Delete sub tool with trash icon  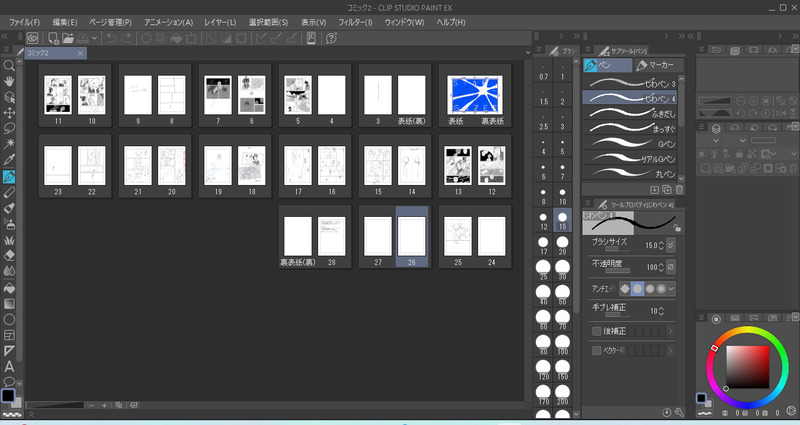point(679,190)
